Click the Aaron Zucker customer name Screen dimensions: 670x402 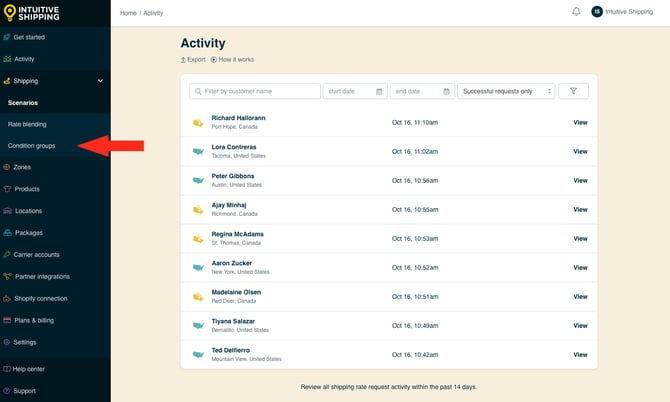click(232, 263)
